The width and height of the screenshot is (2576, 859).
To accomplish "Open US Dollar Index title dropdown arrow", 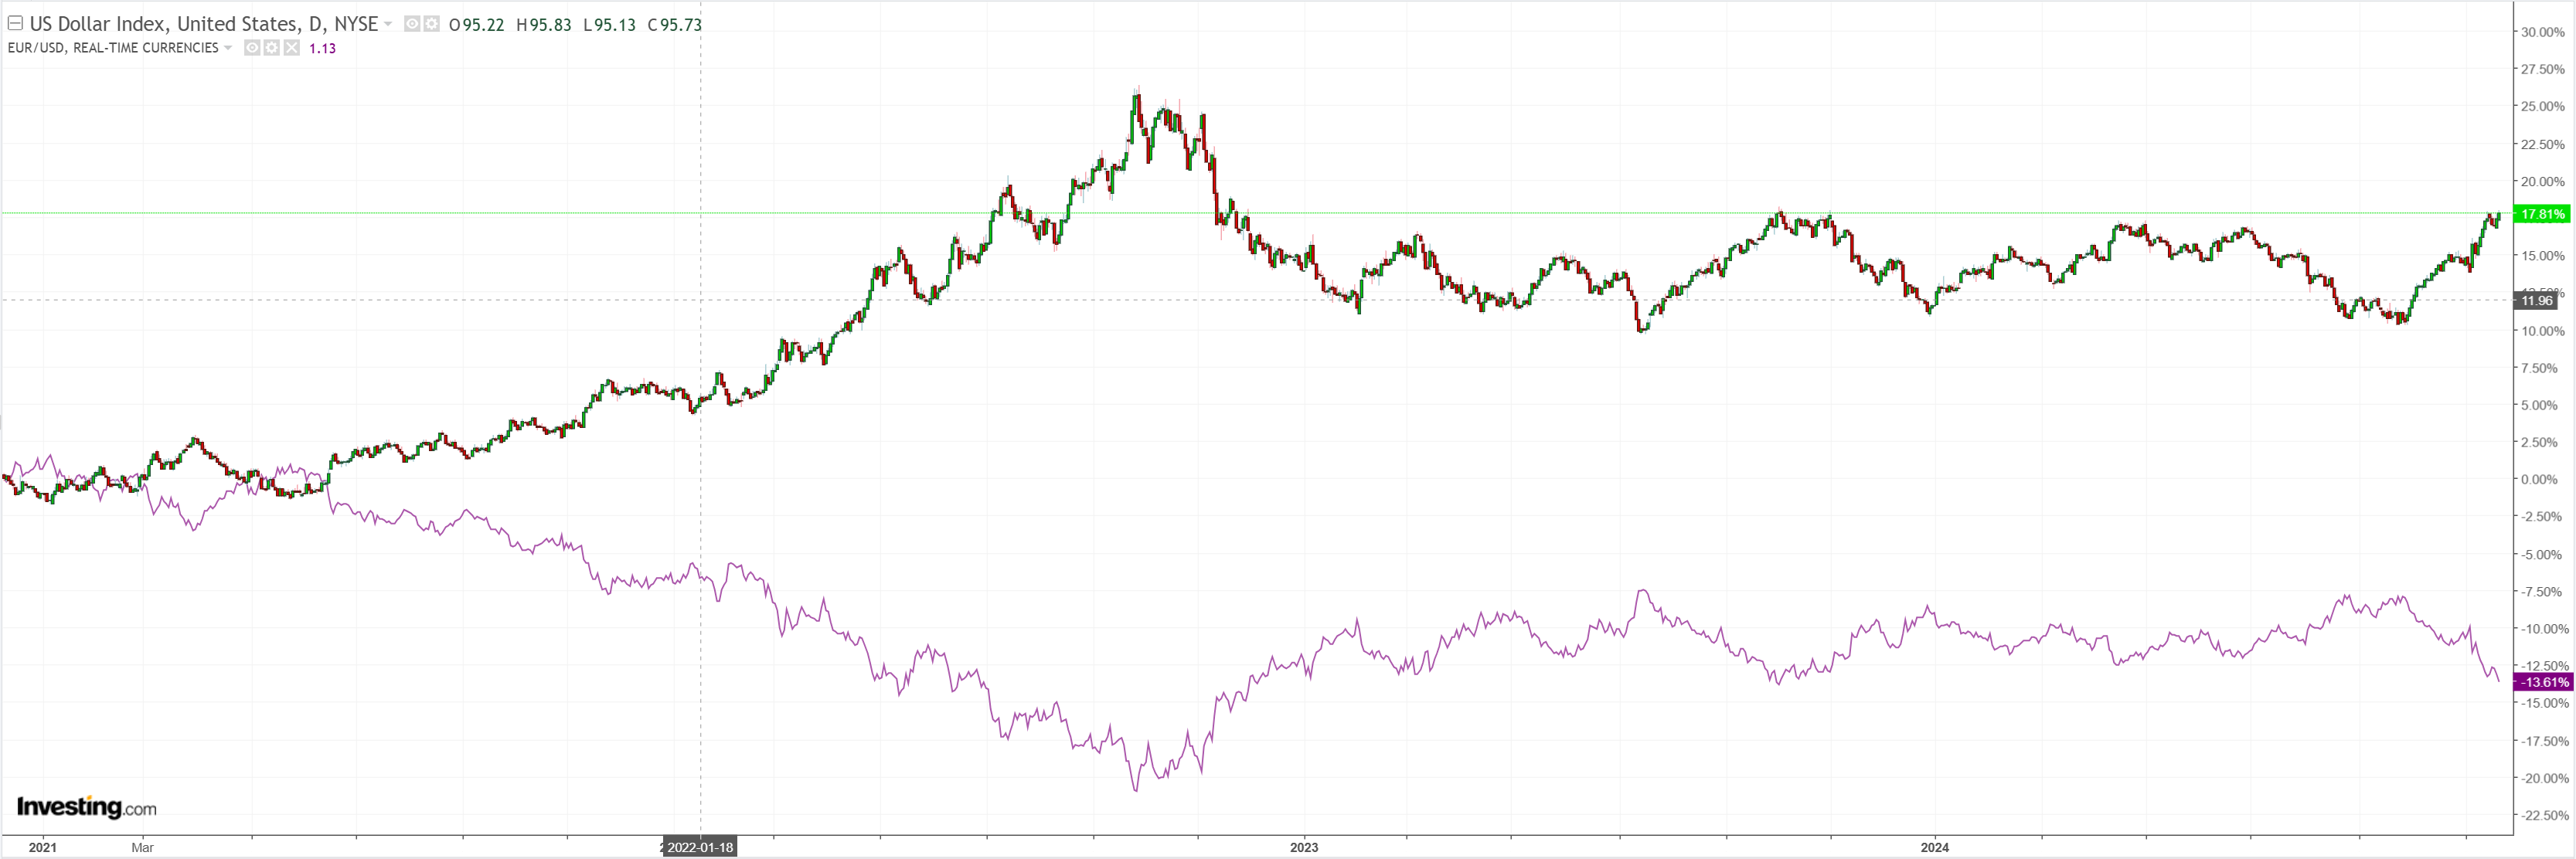I will (388, 24).
